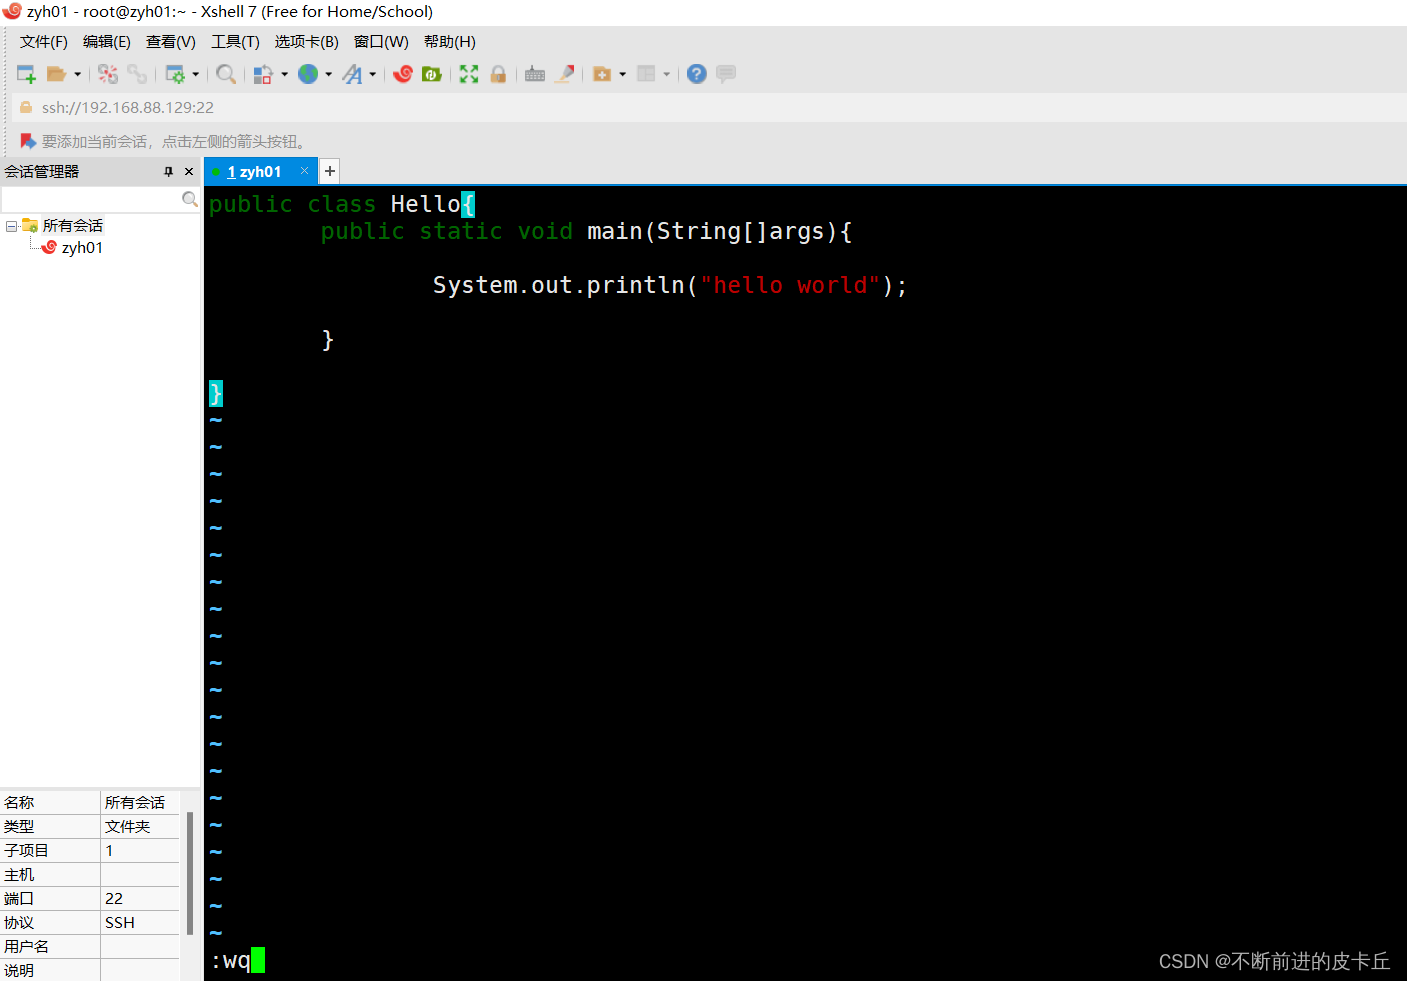The width and height of the screenshot is (1407, 981).
Task: Open the 帮助(H) menu
Action: coord(450,42)
